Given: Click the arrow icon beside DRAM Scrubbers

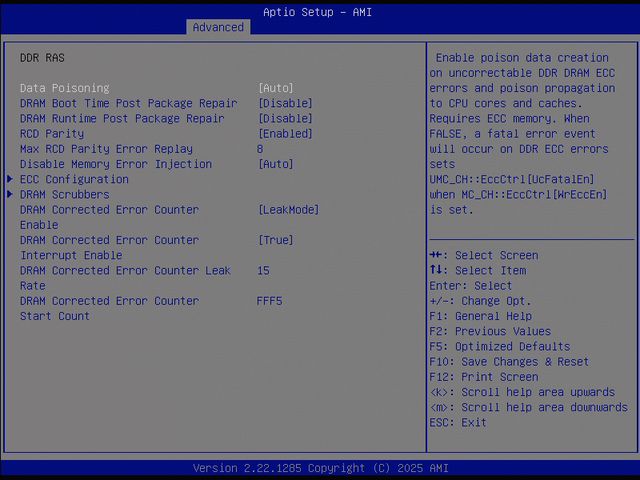Looking at the screenshot, I should click(x=11, y=194).
